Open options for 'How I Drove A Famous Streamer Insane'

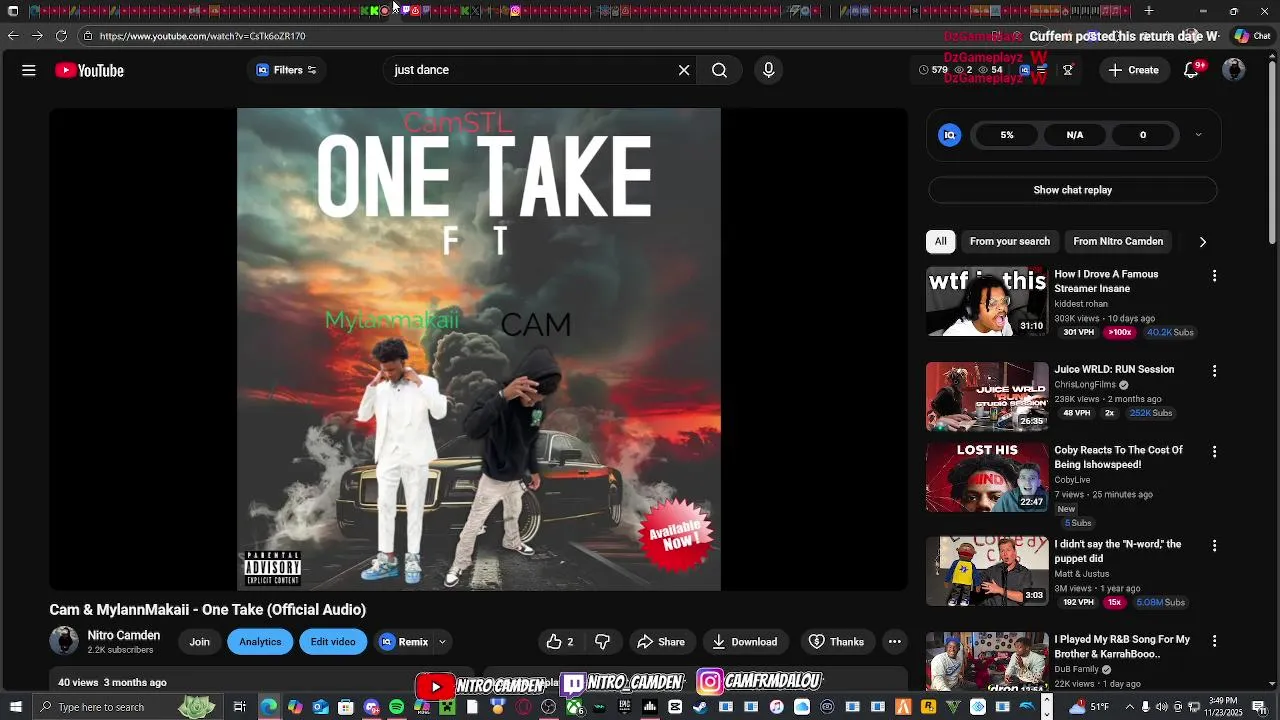click(x=1215, y=276)
